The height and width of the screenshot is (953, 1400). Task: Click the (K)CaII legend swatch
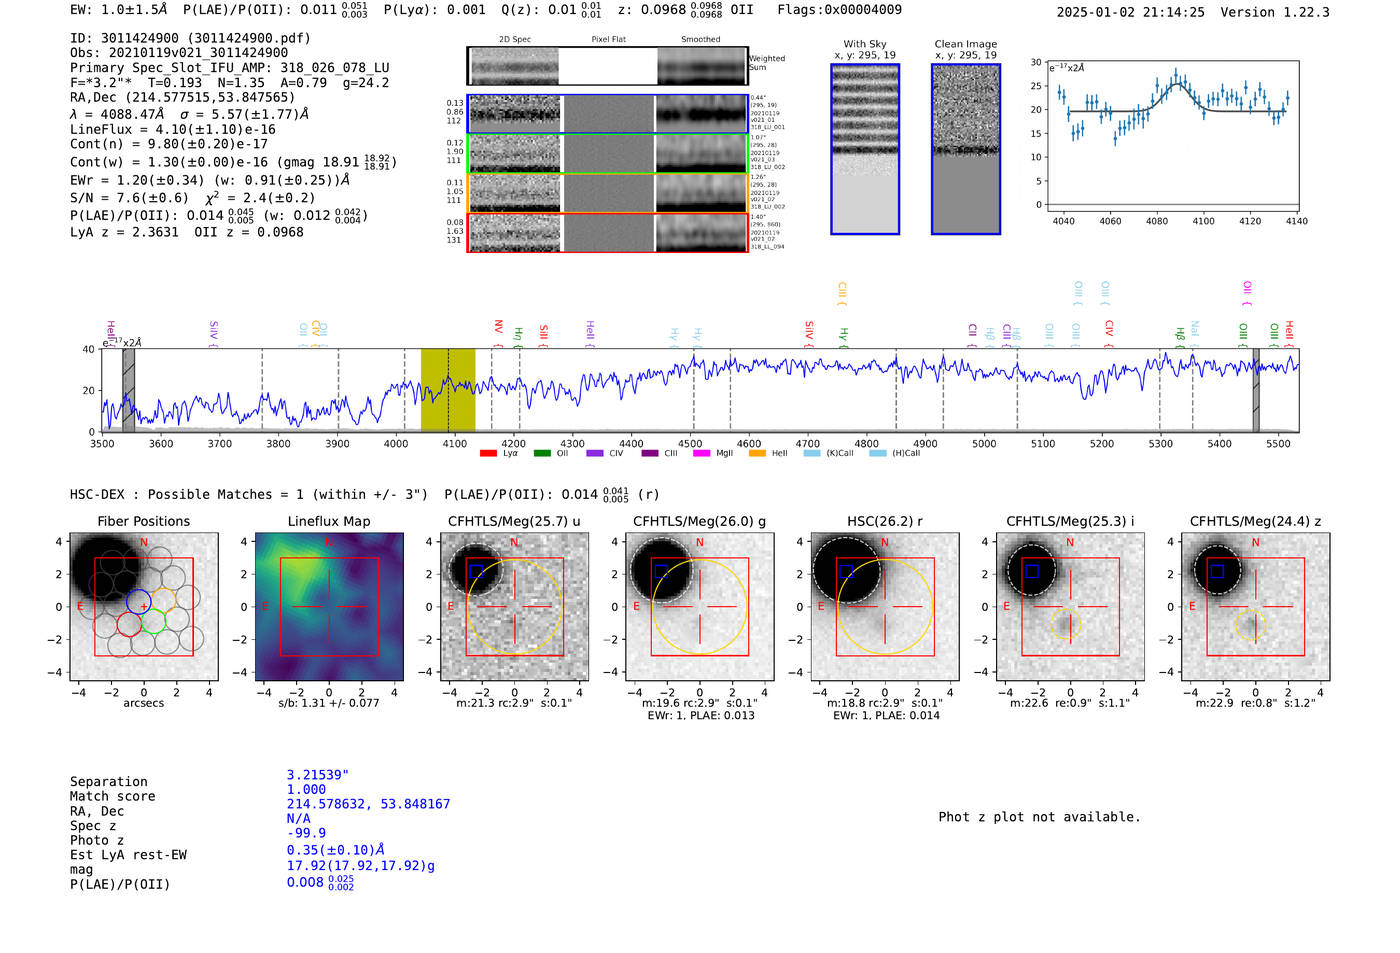[812, 453]
